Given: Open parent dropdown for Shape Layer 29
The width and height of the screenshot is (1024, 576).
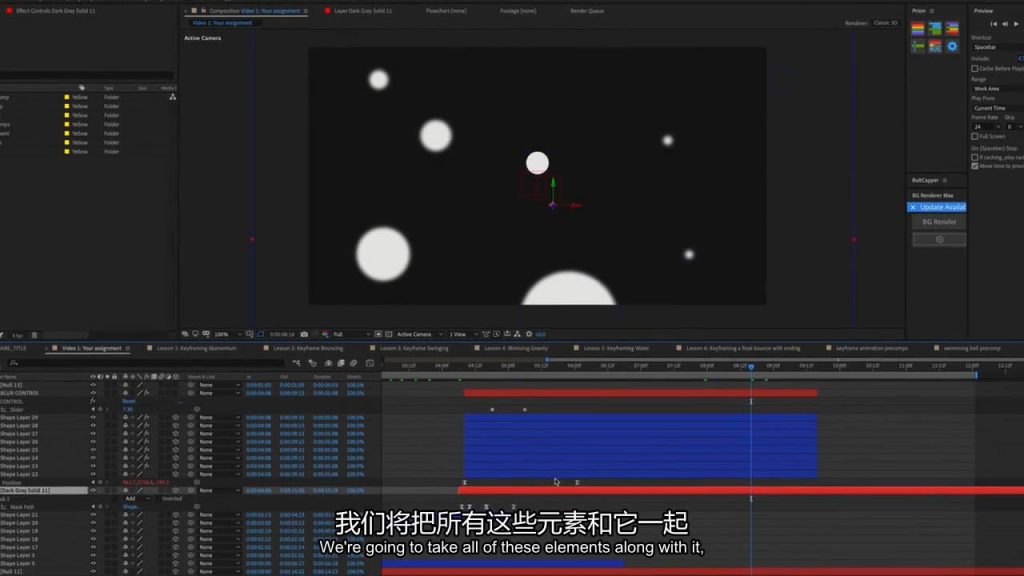Looking at the screenshot, I should (219, 417).
